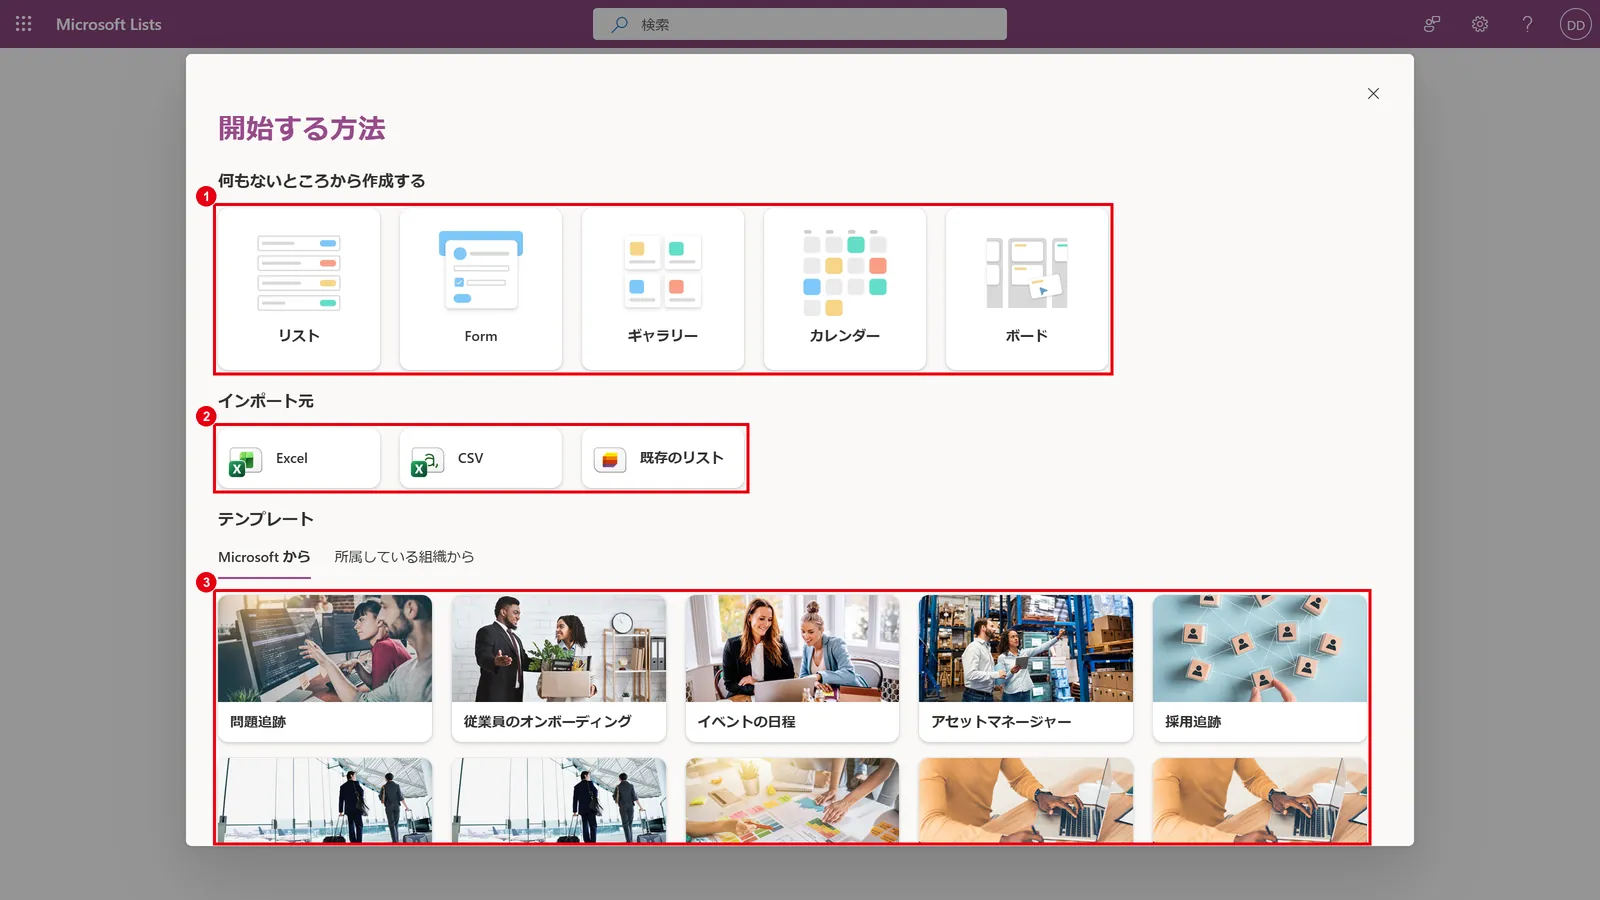1600x900 pixels.
Task: Click the Microsoft Lists title
Action: pos(109,24)
